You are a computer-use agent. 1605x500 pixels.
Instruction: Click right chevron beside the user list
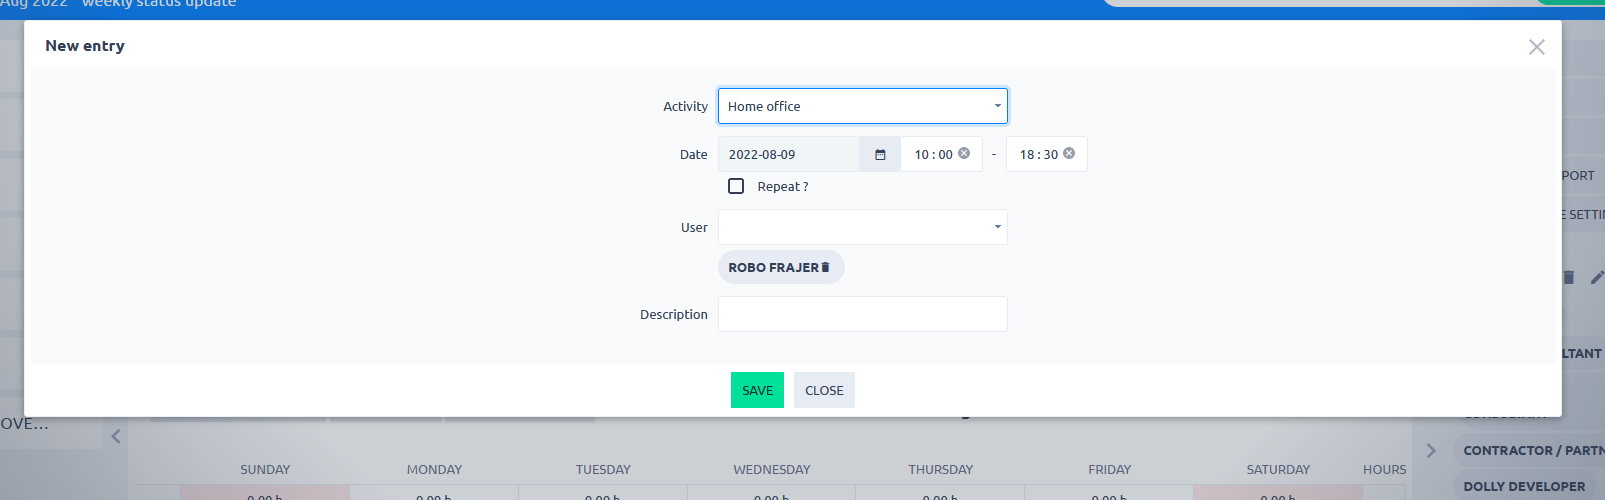(1431, 451)
